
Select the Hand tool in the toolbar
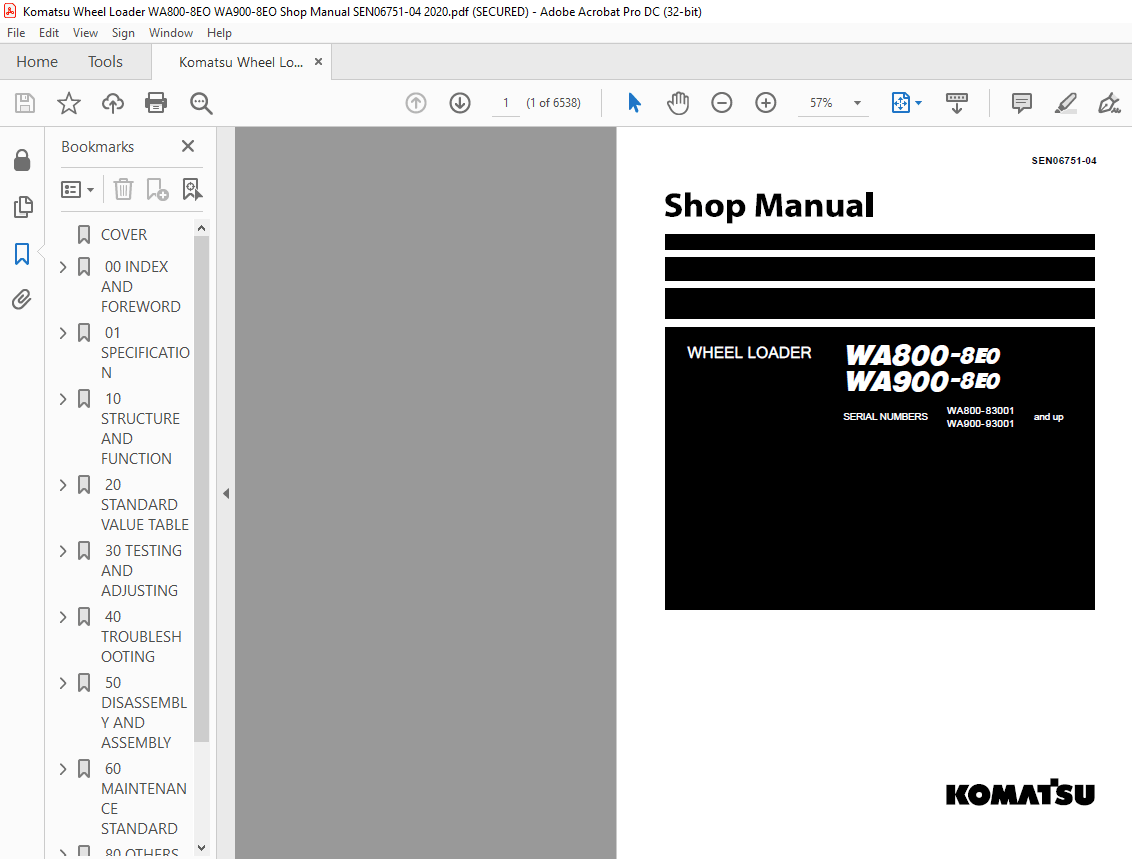pos(678,102)
